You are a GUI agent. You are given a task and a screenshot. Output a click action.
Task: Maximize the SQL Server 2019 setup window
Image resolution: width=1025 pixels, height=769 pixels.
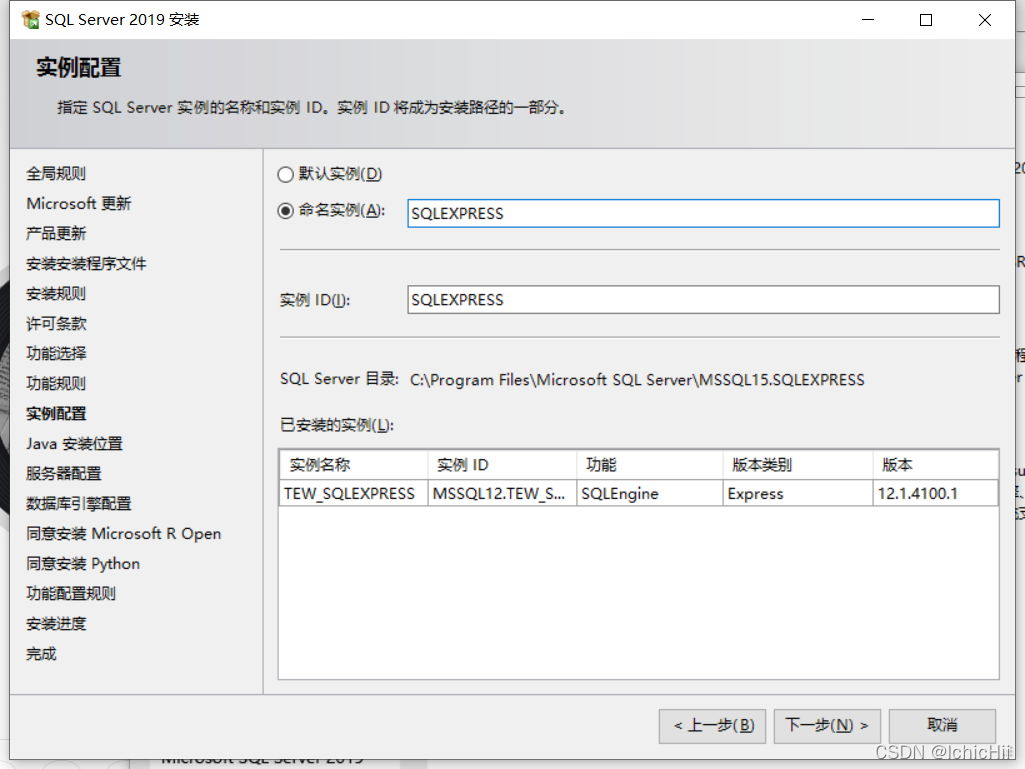[x=926, y=20]
